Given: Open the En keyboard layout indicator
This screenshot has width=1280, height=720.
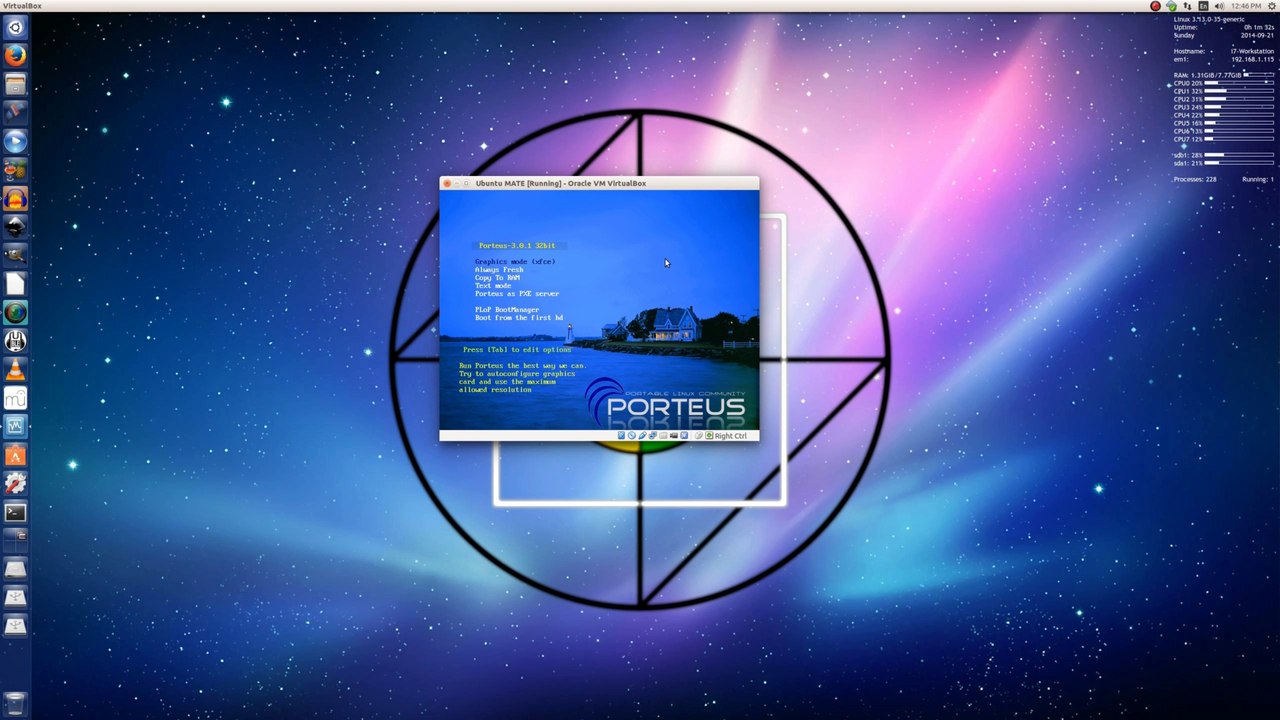Looking at the screenshot, I should pyautogui.click(x=1203, y=6).
